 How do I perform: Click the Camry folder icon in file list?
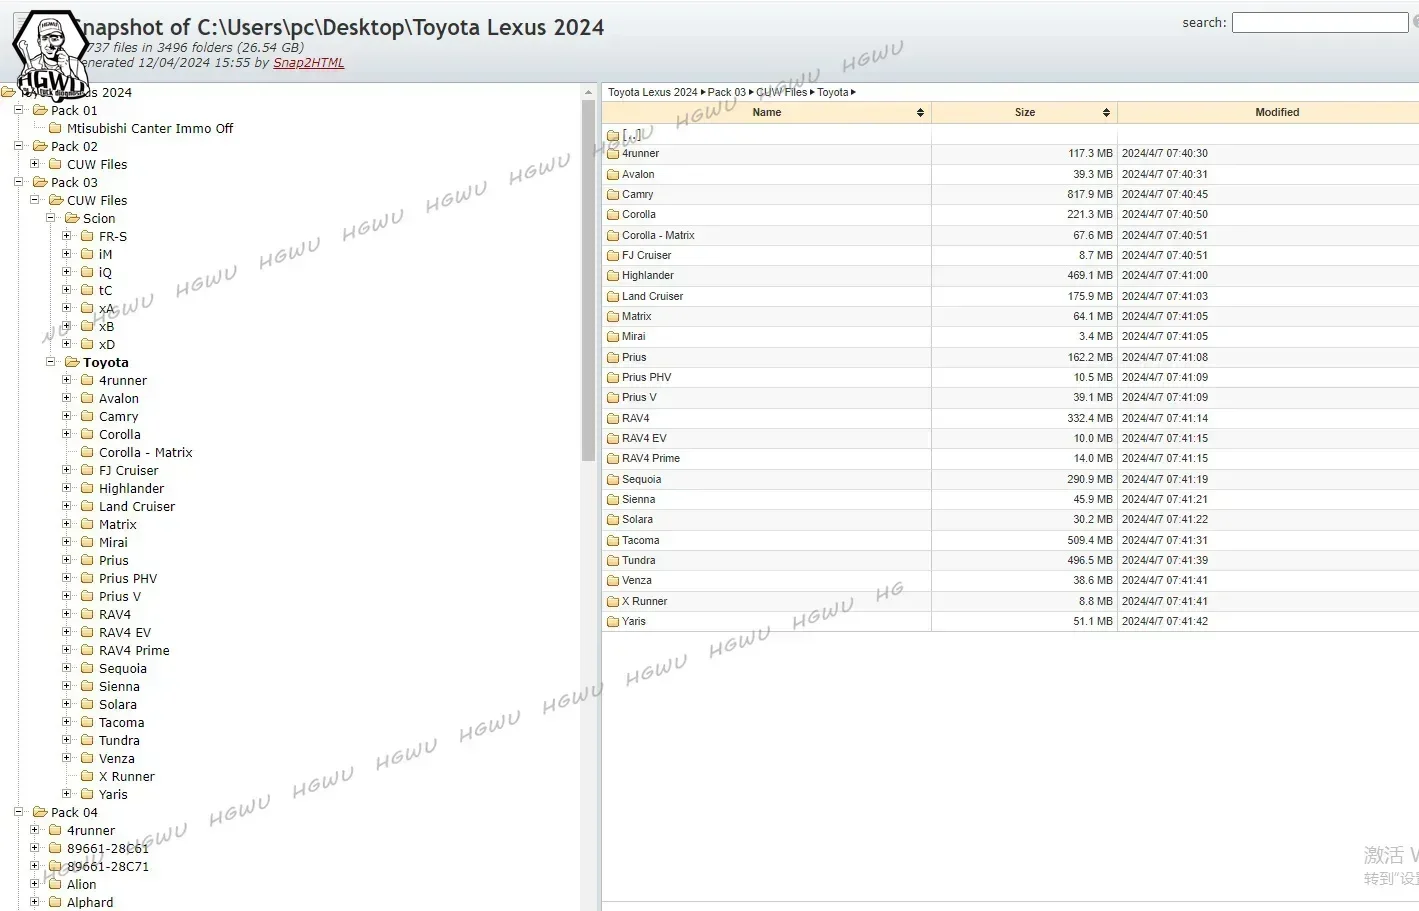pos(613,195)
